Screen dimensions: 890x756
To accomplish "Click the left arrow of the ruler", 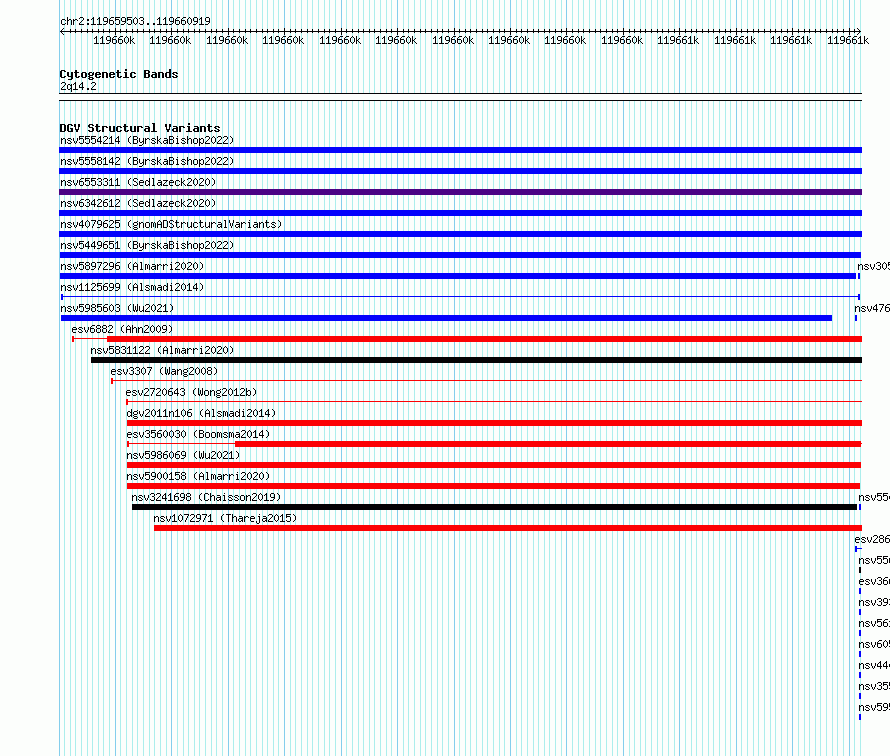I will click(62, 32).
